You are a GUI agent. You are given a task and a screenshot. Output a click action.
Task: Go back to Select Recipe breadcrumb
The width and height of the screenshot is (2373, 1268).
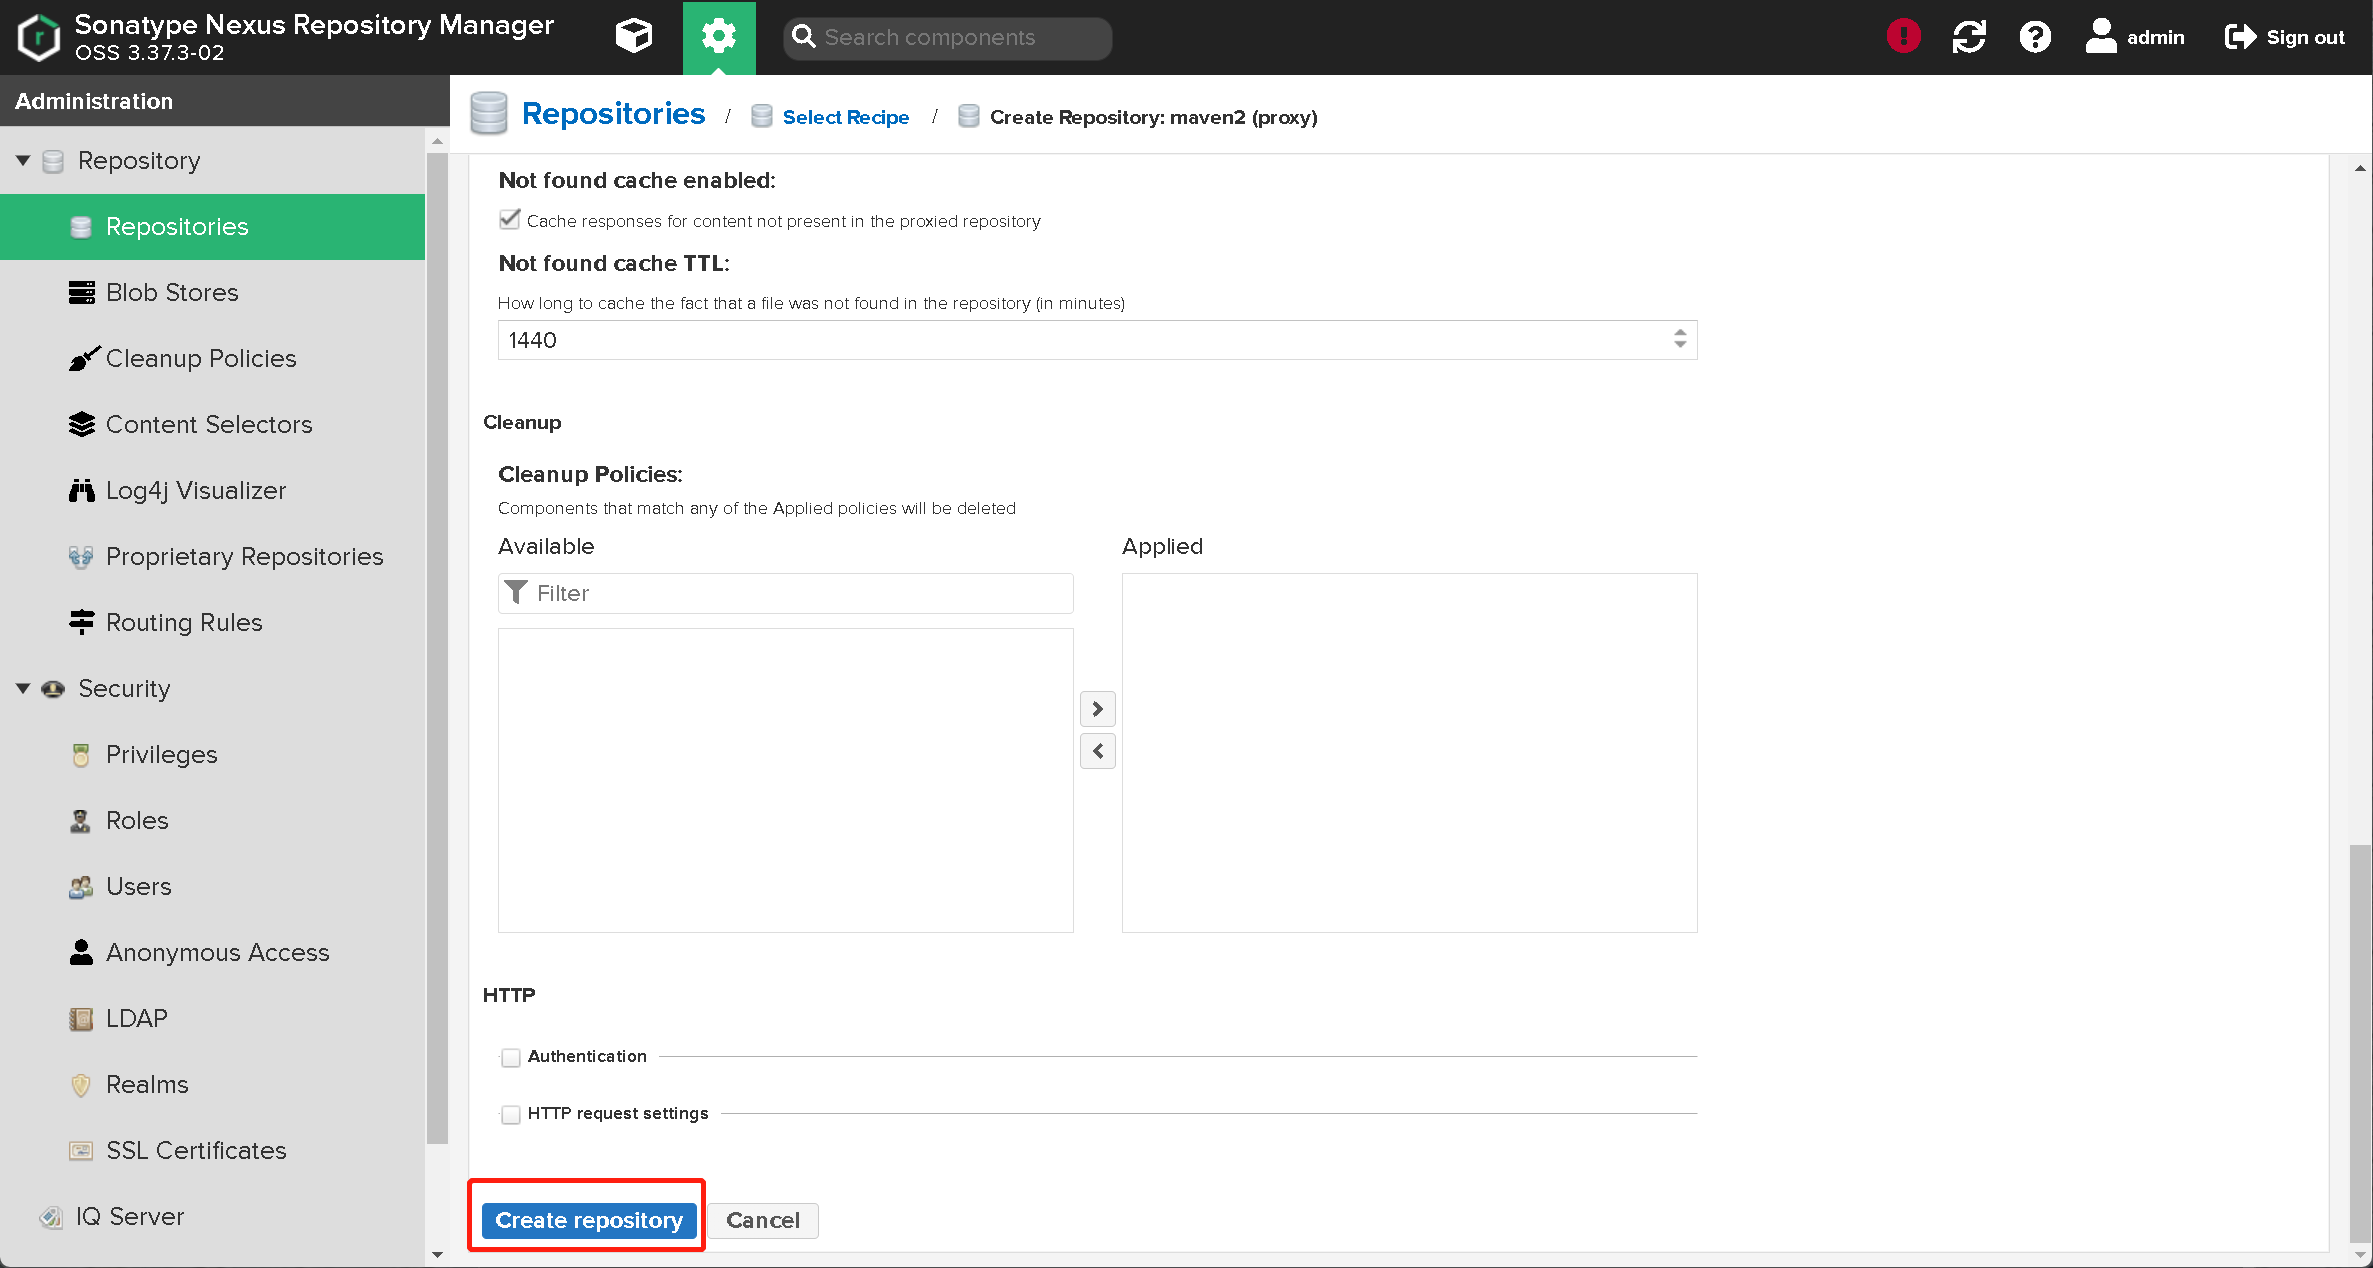point(846,117)
